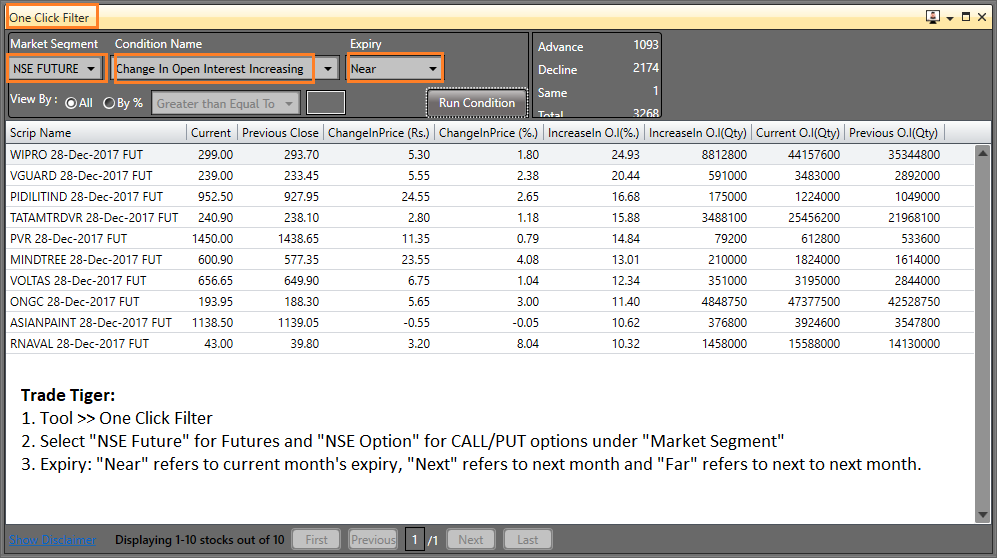998x558 pixels.
Task: Sort by Current column header
Action: [211, 132]
